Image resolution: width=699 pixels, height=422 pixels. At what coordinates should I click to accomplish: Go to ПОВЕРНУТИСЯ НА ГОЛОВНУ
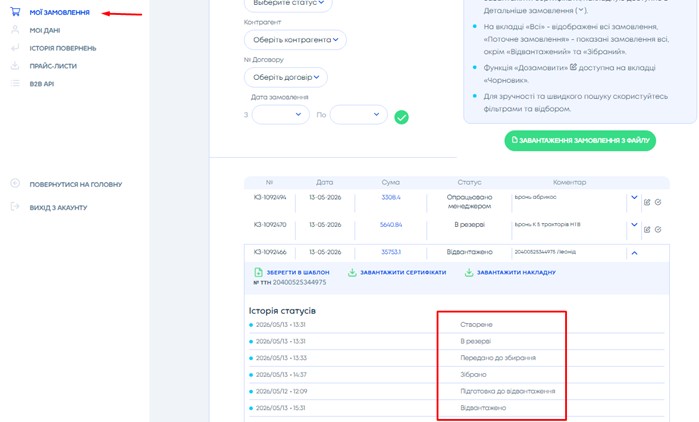pos(76,184)
